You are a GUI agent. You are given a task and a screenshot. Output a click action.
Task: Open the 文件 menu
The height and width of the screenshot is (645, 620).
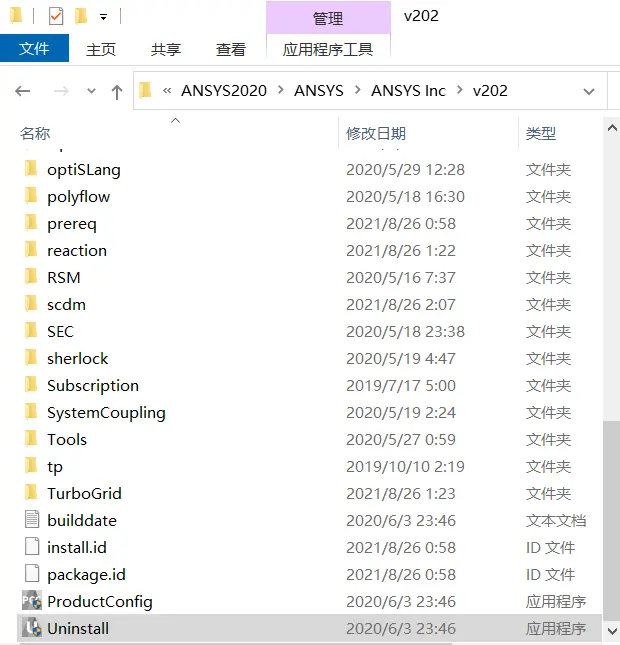pos(34,48)
